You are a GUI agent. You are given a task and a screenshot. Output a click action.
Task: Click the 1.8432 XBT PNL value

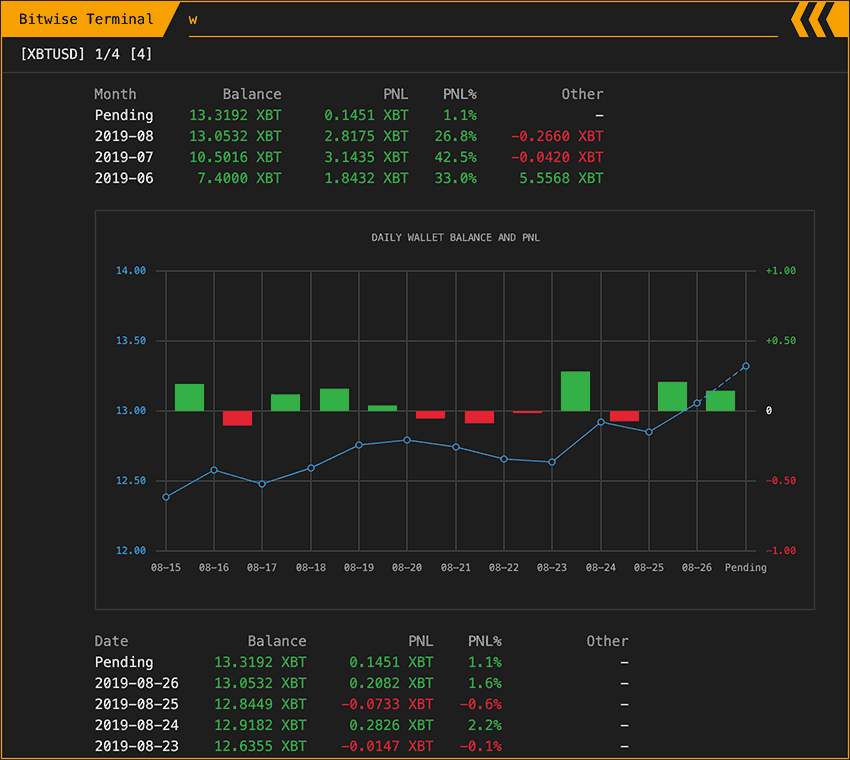pyautogui.click(x=366, y=178)
